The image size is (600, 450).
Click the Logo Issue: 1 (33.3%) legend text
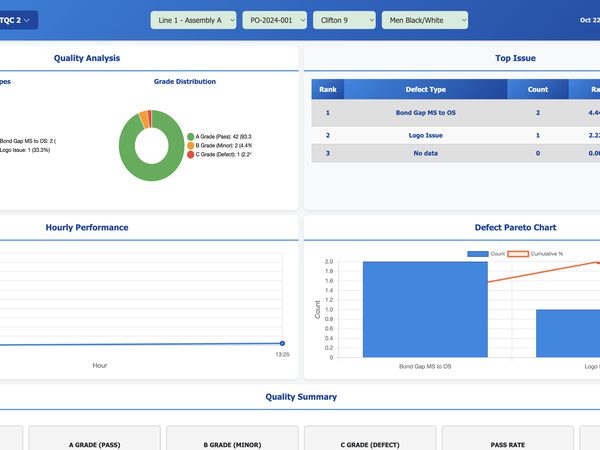[x=25, y=150]
